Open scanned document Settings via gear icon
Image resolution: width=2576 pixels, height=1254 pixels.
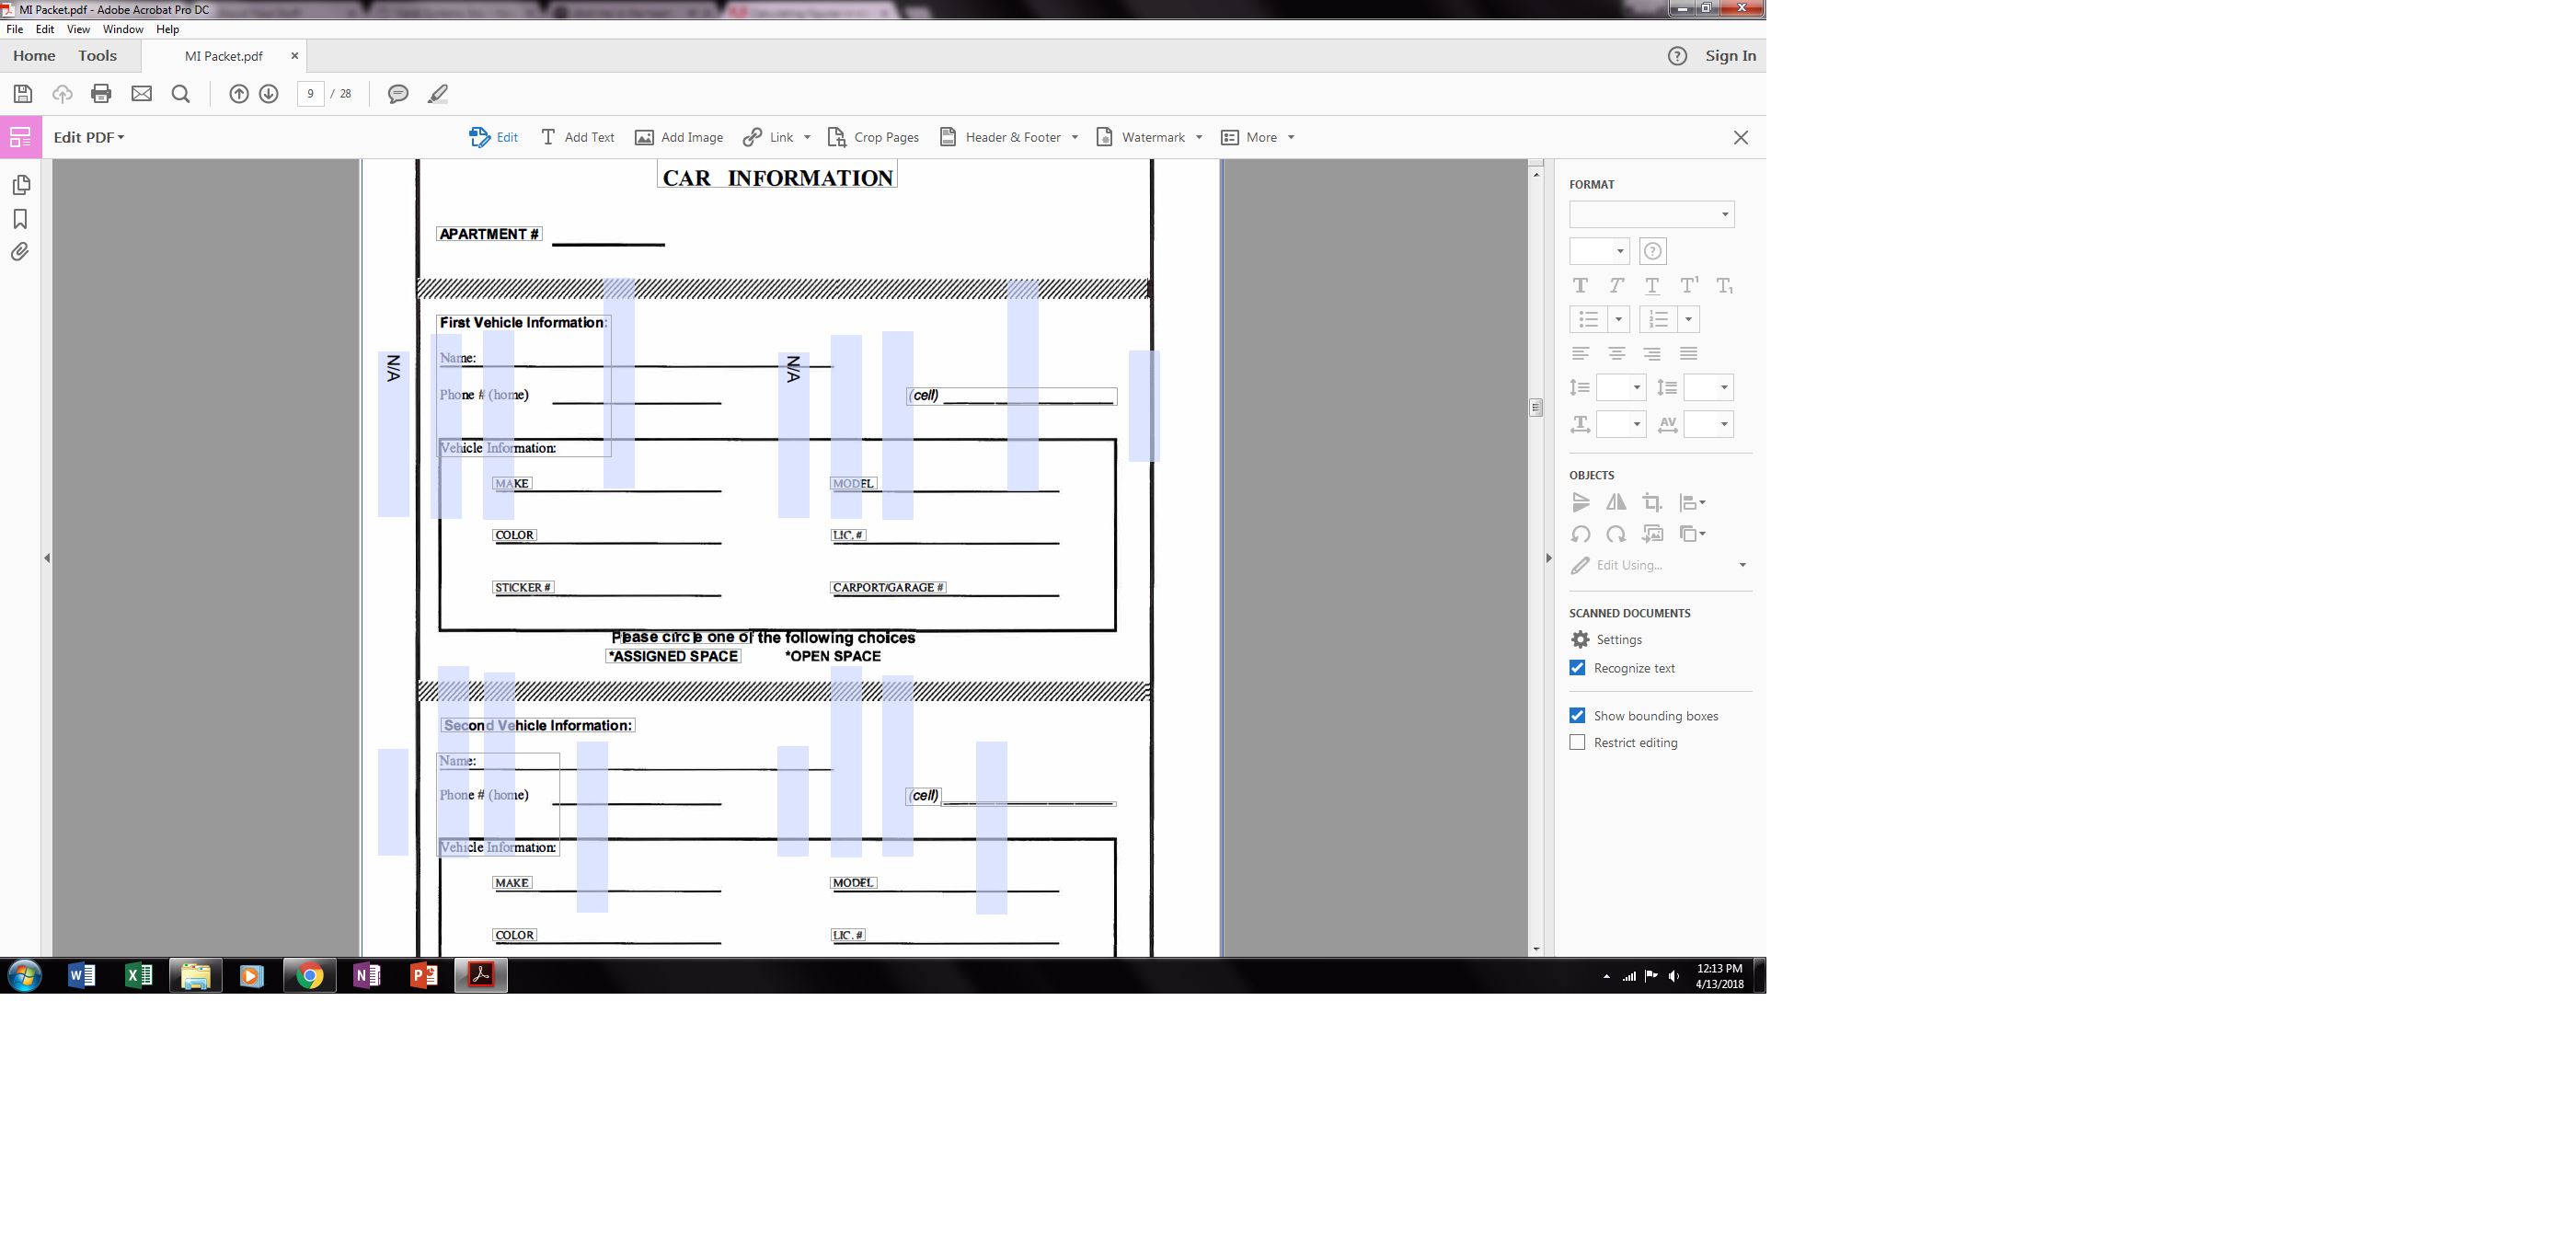coord(1580,639)
